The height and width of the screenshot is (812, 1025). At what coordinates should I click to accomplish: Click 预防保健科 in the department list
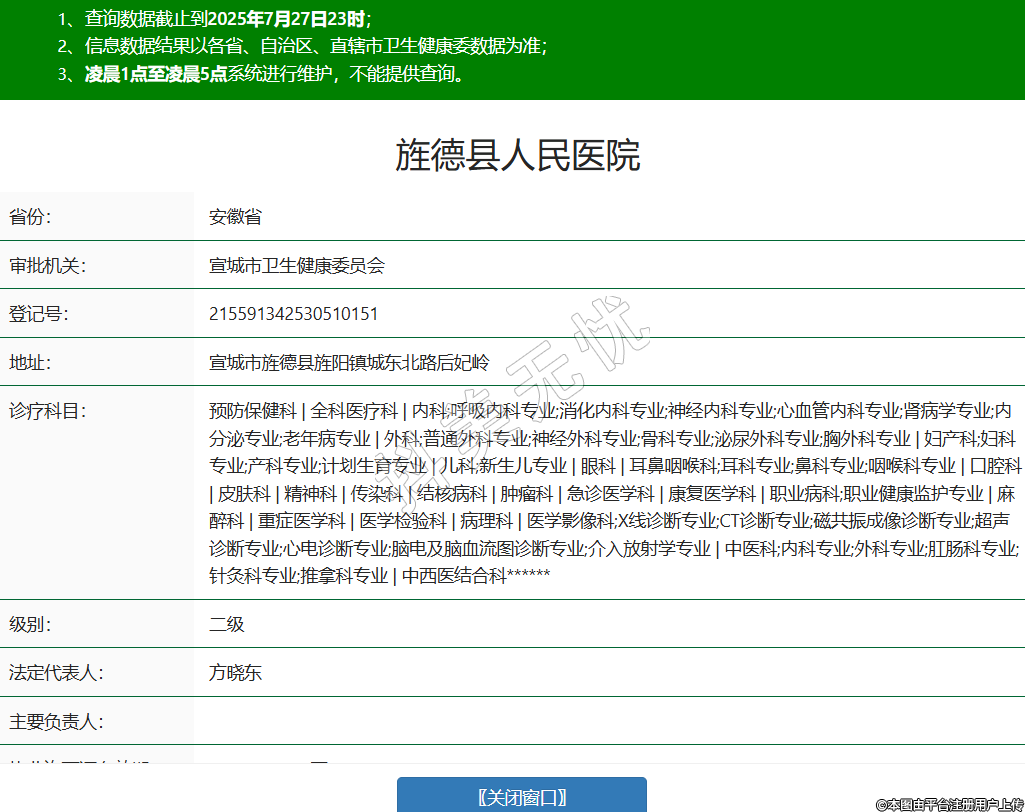(x=252, y=410)
